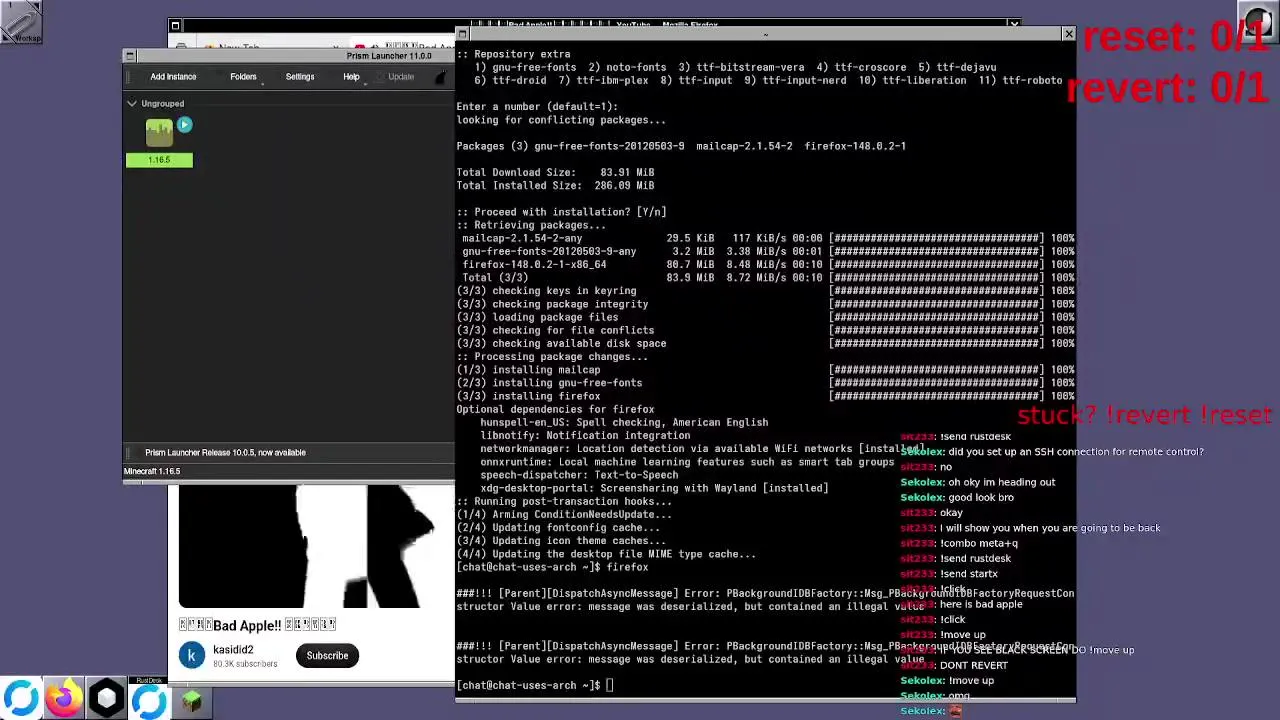1280x720 pixels.
Task: Click the Prism Launcher release available notice
Action: click(x=225, y=452)
